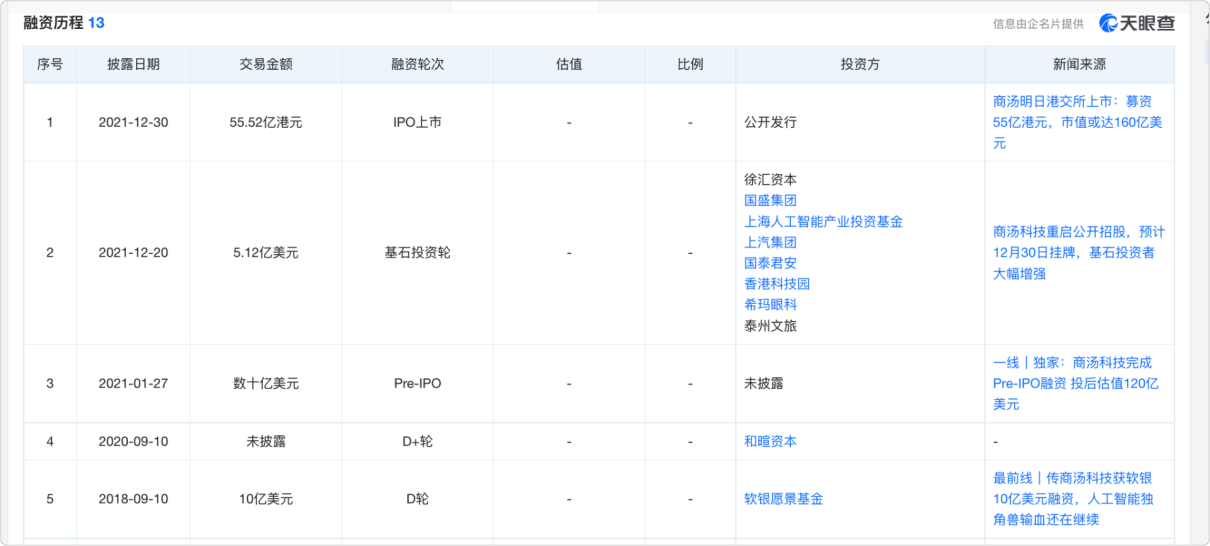Click the 估值 column header
Screen dimensions: 1210x546
tap(569, 64)
